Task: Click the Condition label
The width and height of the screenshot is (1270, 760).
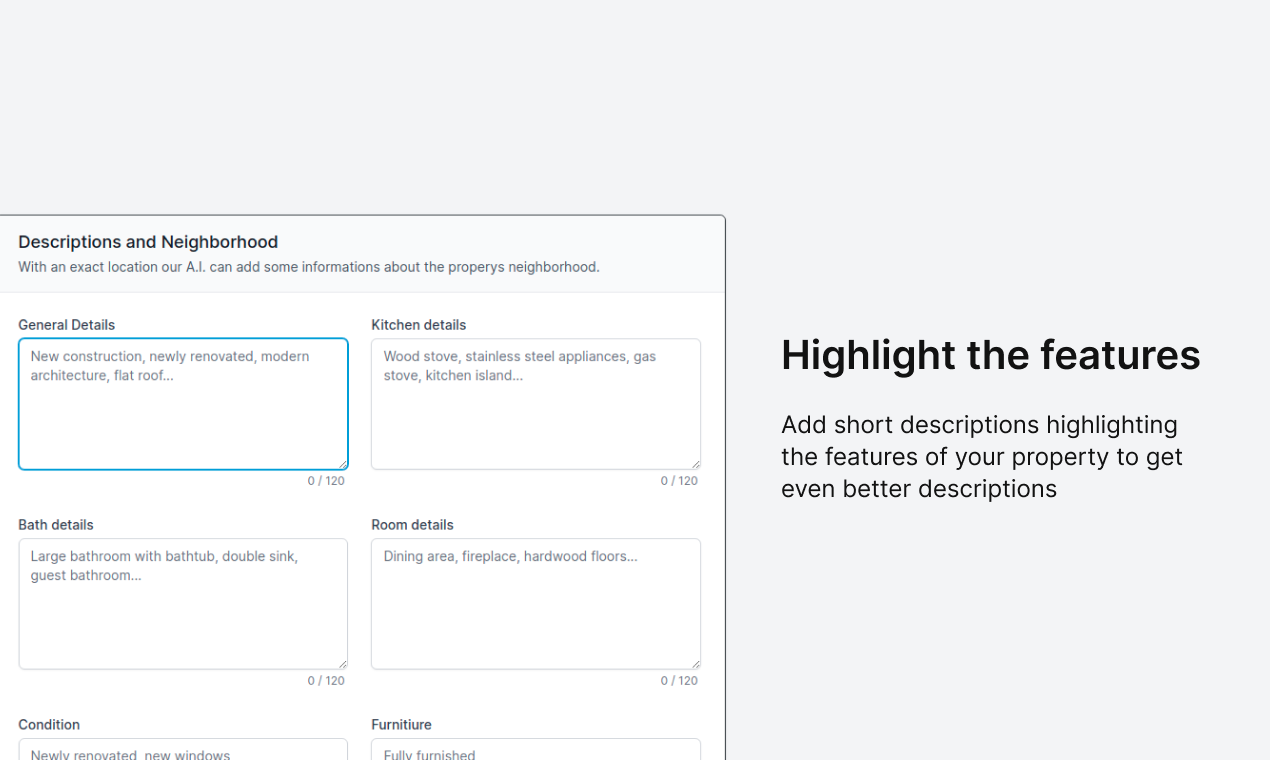Action: [x=49, y=725]
